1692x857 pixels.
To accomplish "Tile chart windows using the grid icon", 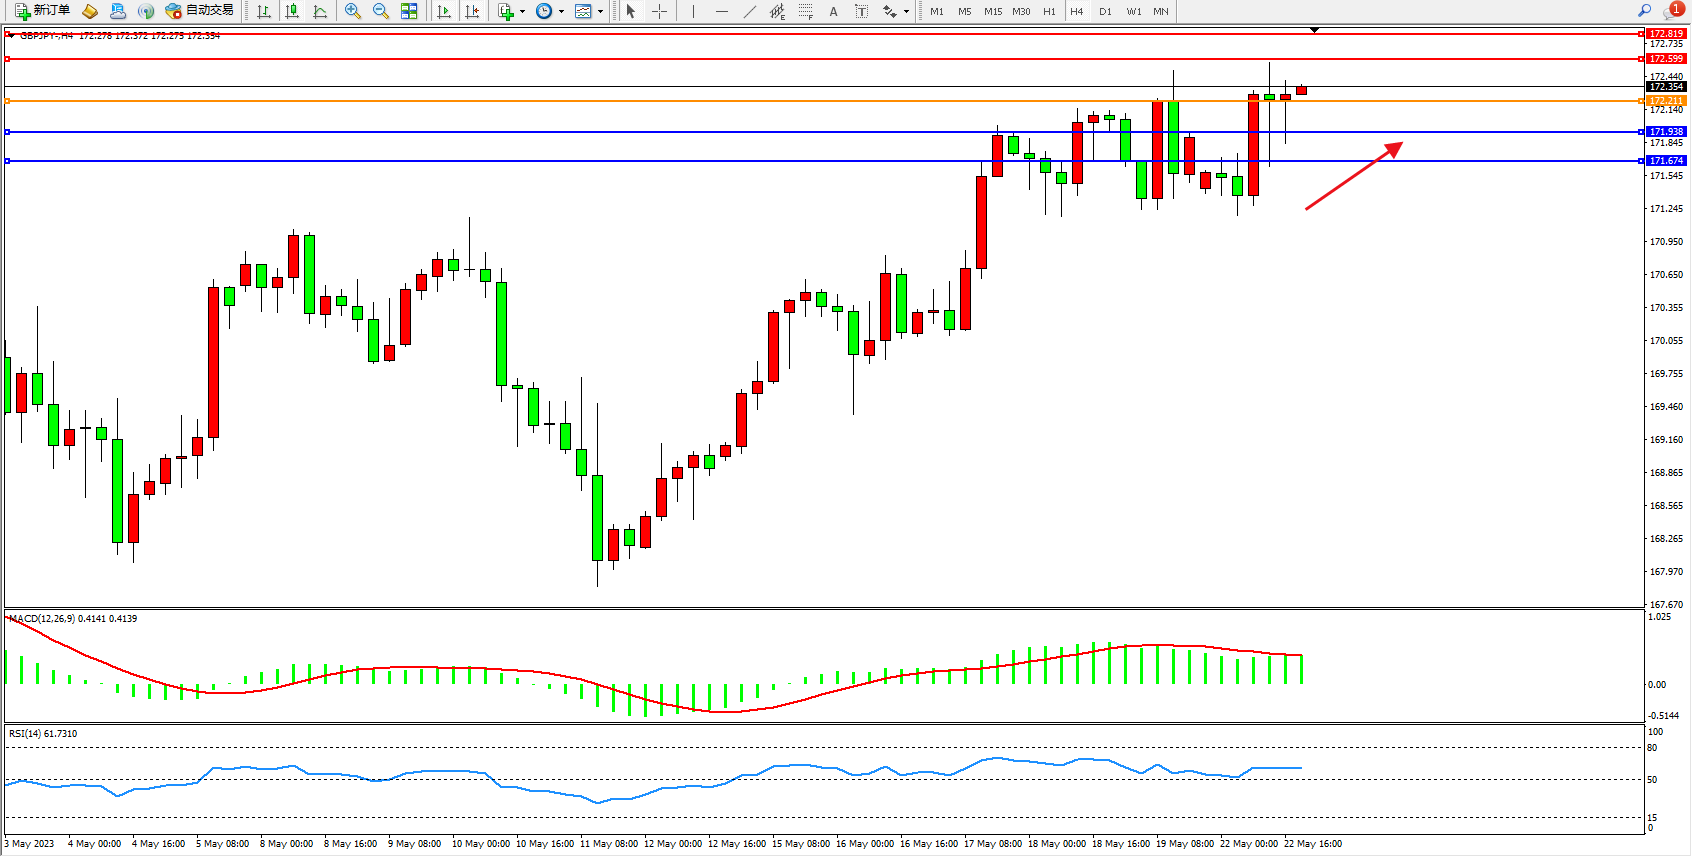I will (x=409, y=11).
